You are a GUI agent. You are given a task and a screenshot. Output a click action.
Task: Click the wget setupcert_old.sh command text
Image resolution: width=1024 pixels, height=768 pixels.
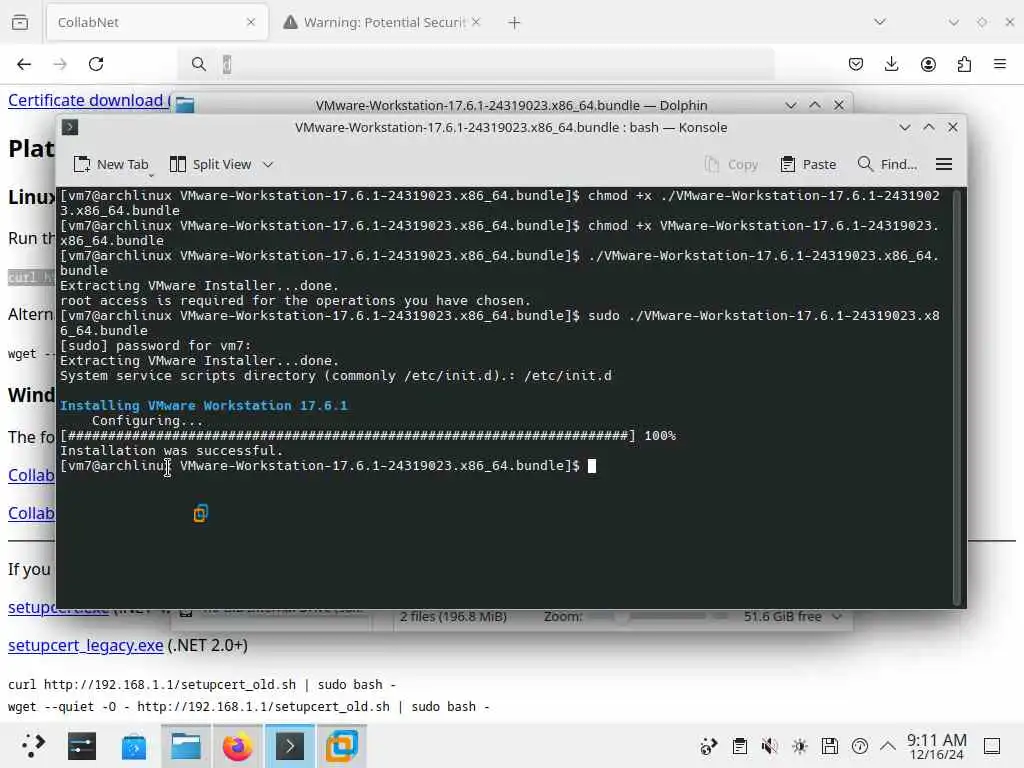(248, 707)
